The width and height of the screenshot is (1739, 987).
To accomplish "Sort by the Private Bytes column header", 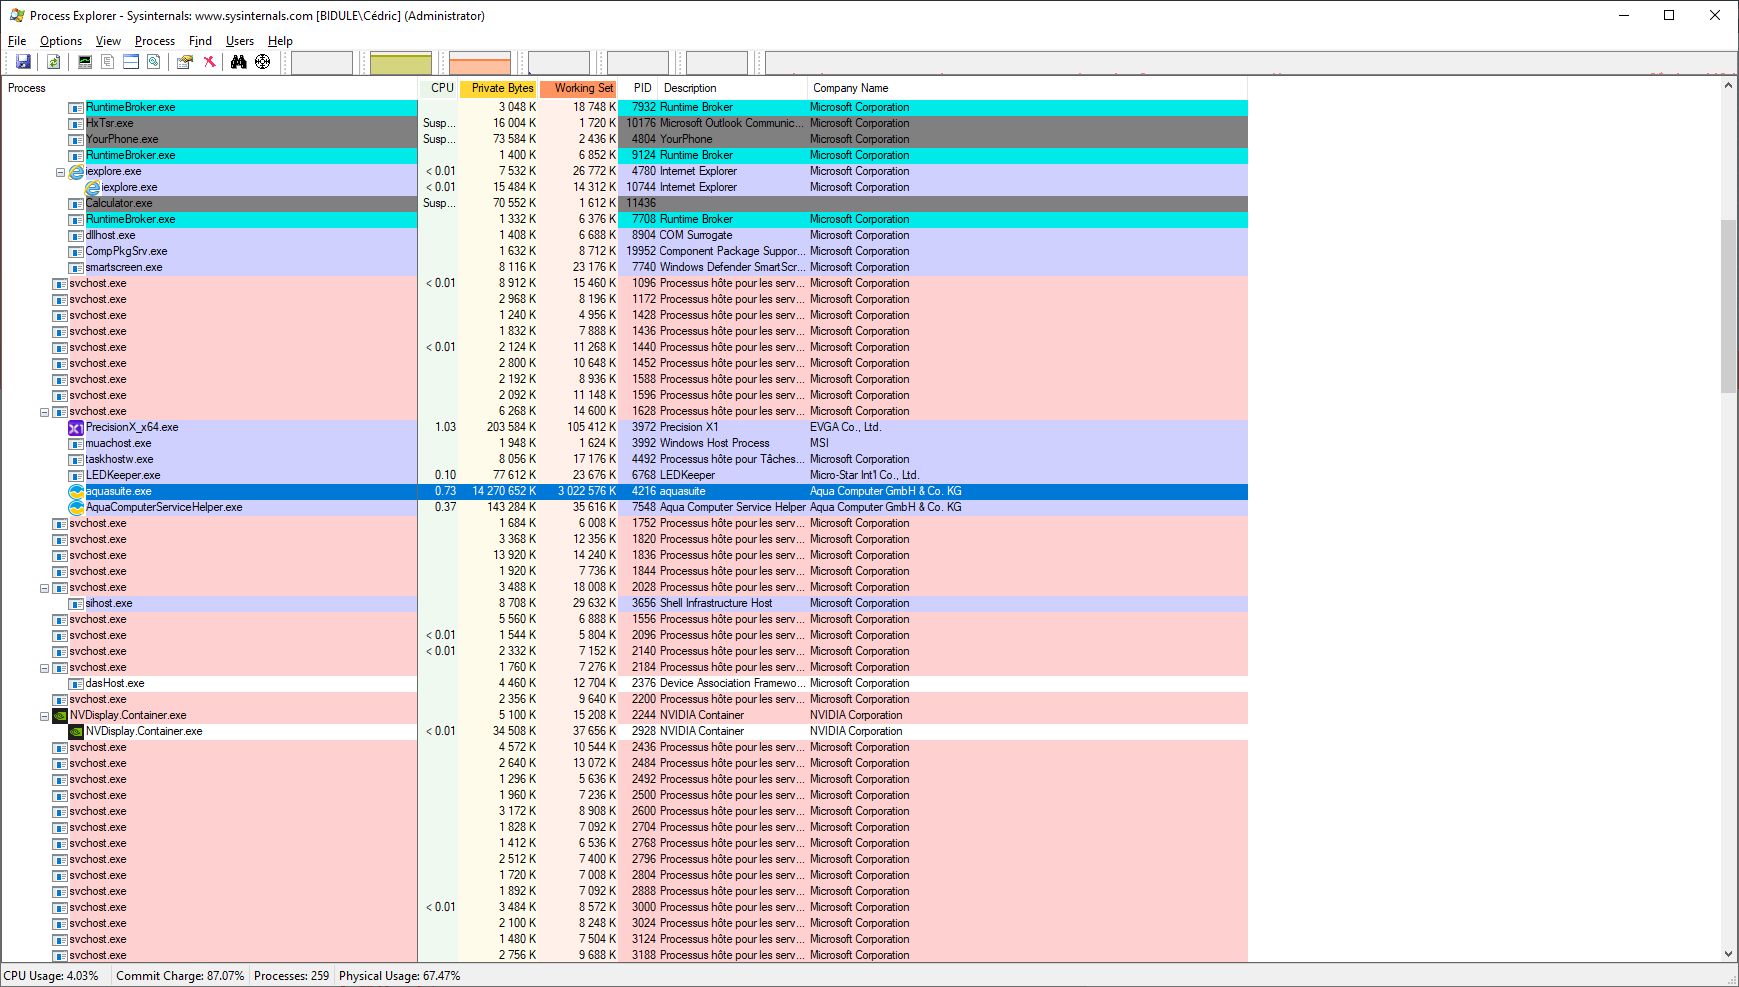I will point(501,88).
